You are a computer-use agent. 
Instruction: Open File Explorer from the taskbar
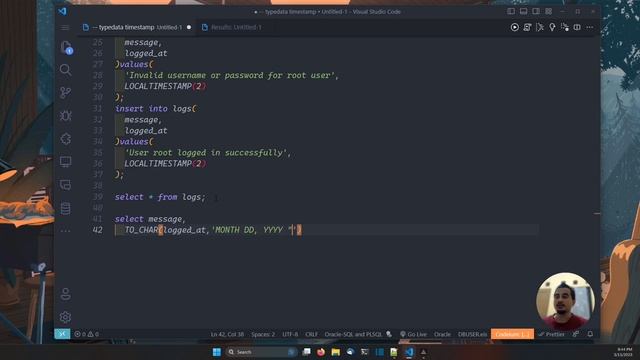pos(336,352)
